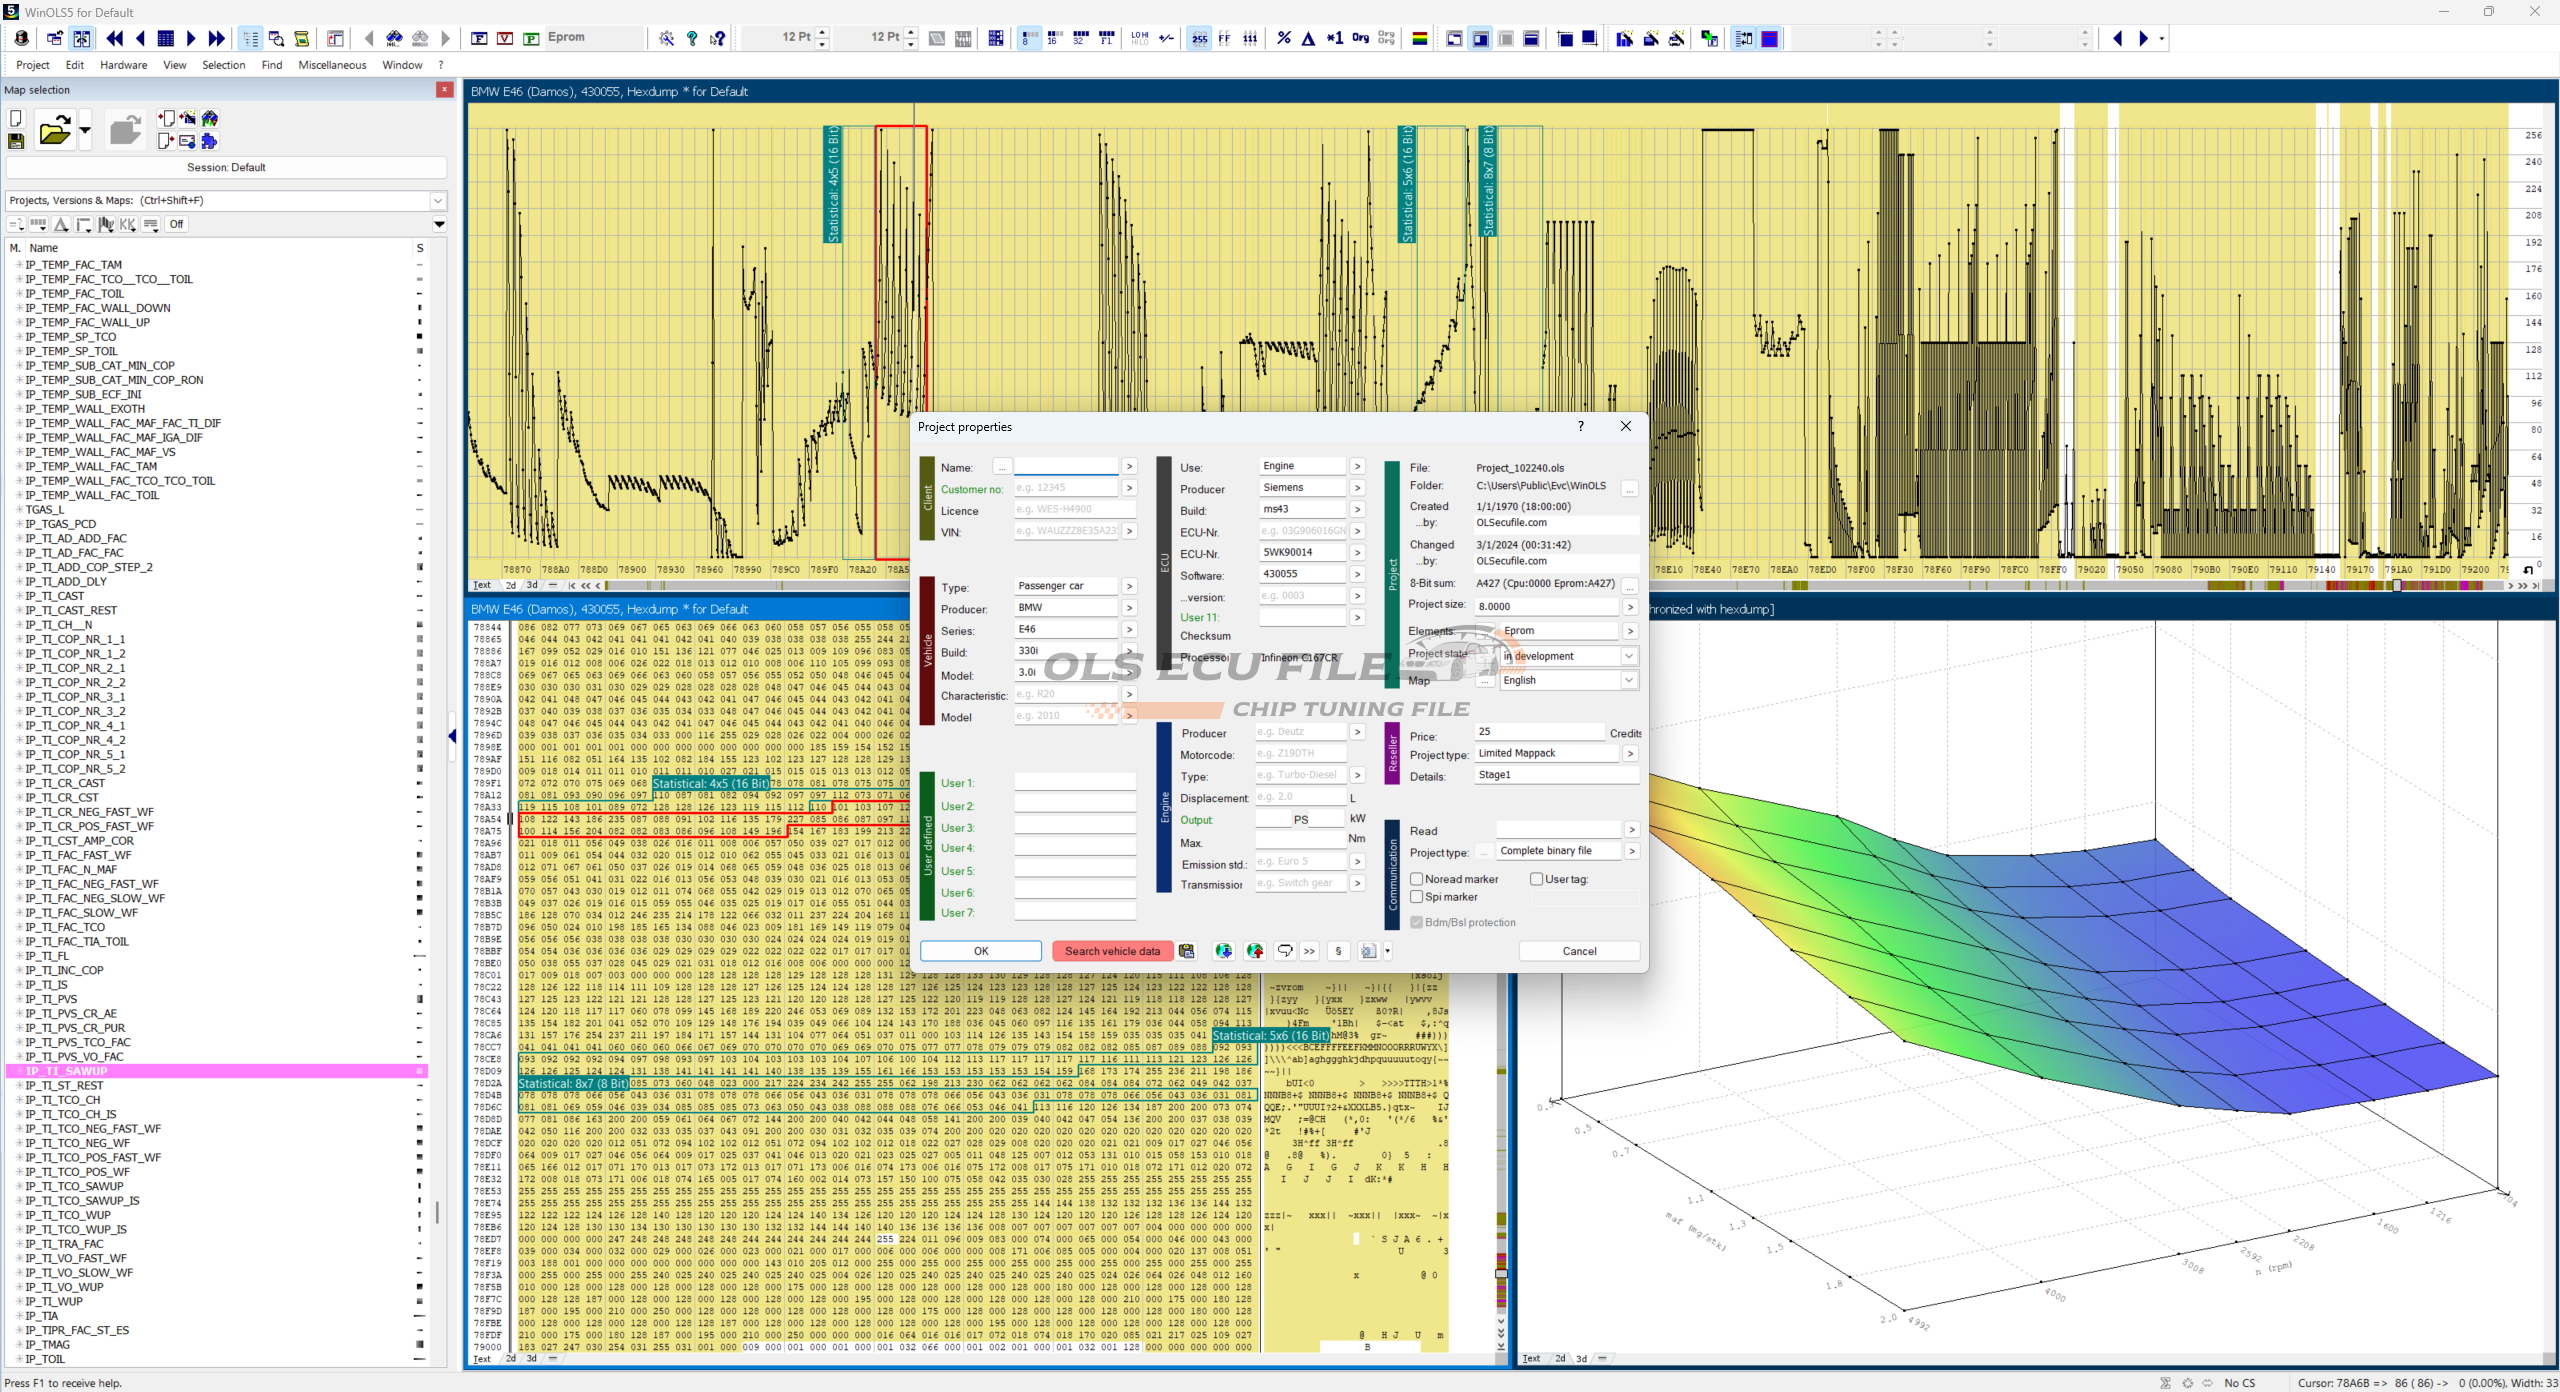Viewport: 2560px width, 1392px height.
Task: Click the blue grid icon between navigation arrows
Action: (166, 38)
